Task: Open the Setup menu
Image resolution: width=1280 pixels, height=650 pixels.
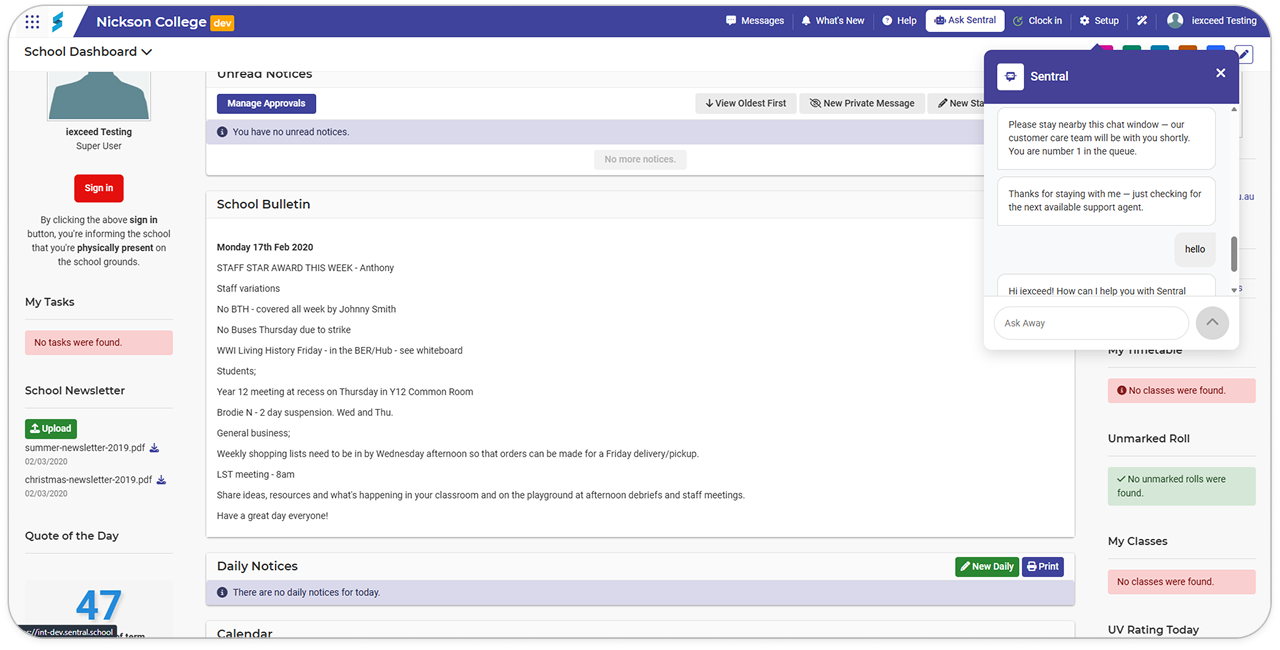Action: click(1099, 21)
